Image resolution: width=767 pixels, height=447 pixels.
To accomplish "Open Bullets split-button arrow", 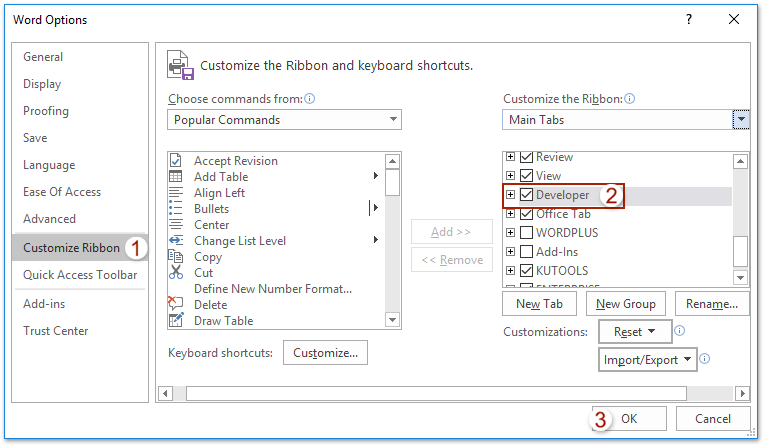I will click(375, 208).
